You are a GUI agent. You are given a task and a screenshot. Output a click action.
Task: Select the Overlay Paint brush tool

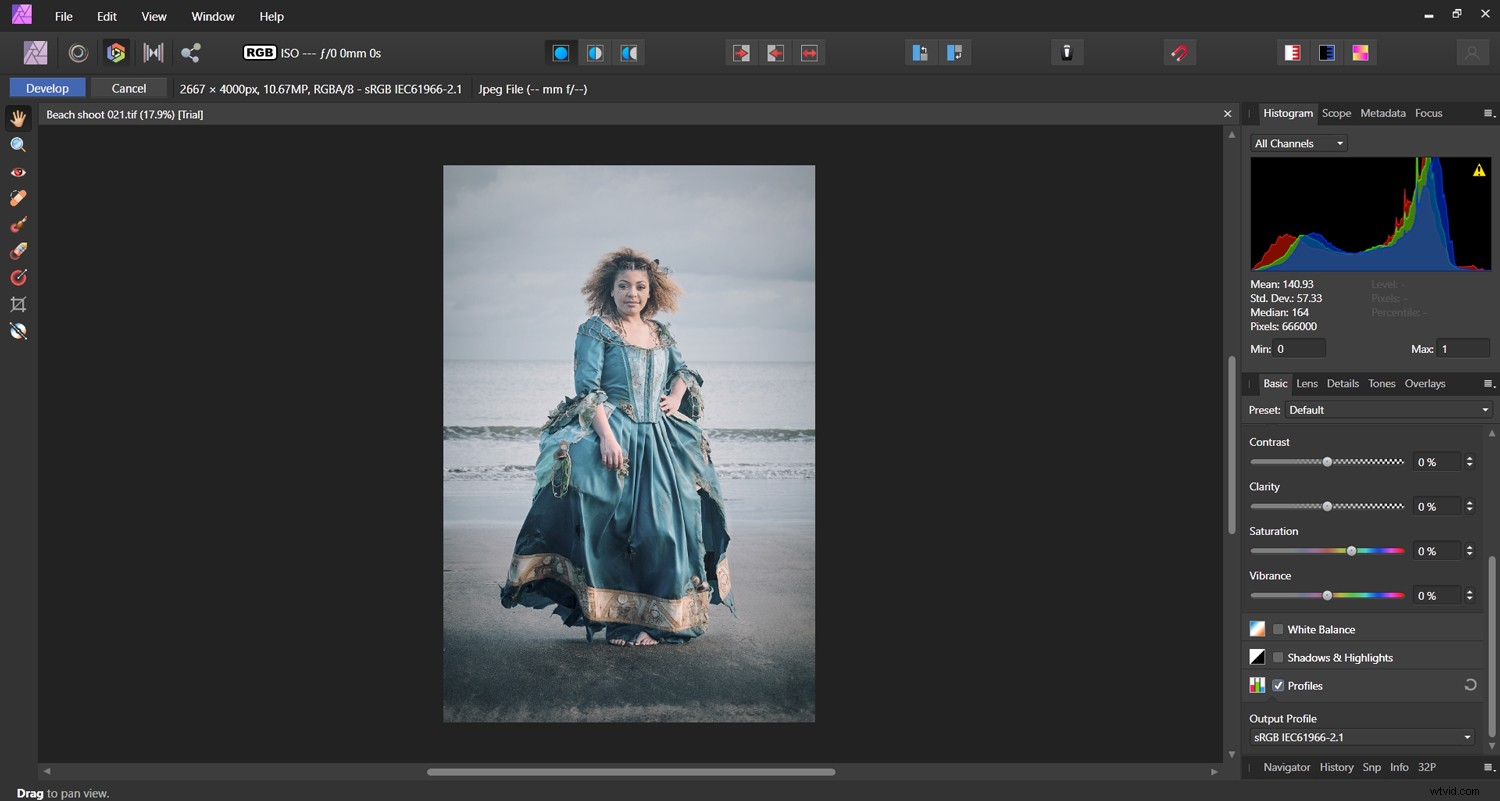point(18,224)
